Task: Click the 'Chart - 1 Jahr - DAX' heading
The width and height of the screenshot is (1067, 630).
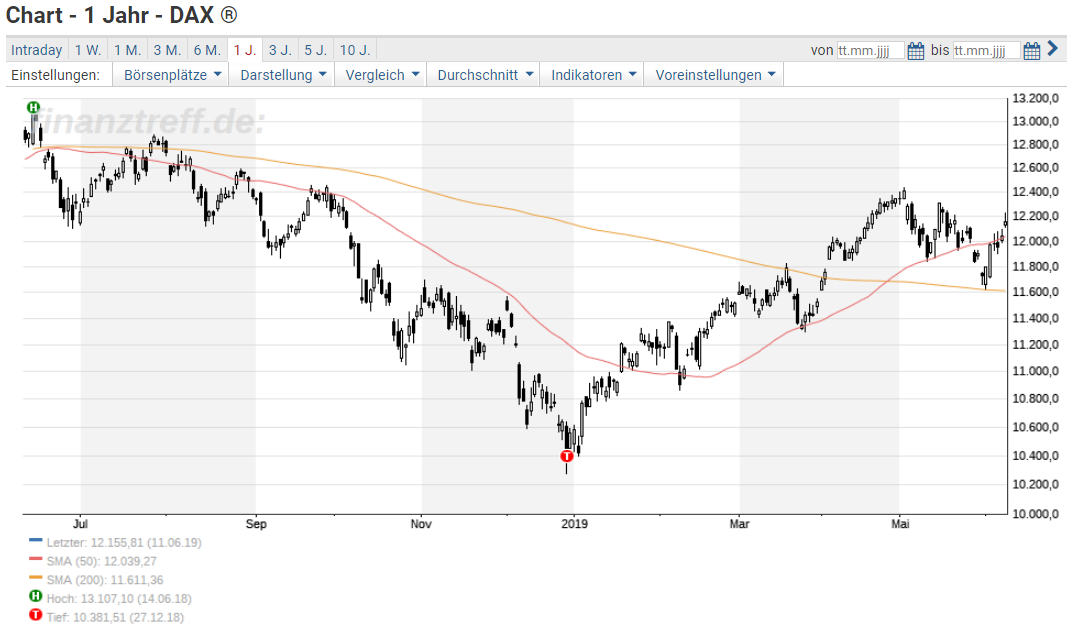Action: pyautogui.click(x=122, y=15)
